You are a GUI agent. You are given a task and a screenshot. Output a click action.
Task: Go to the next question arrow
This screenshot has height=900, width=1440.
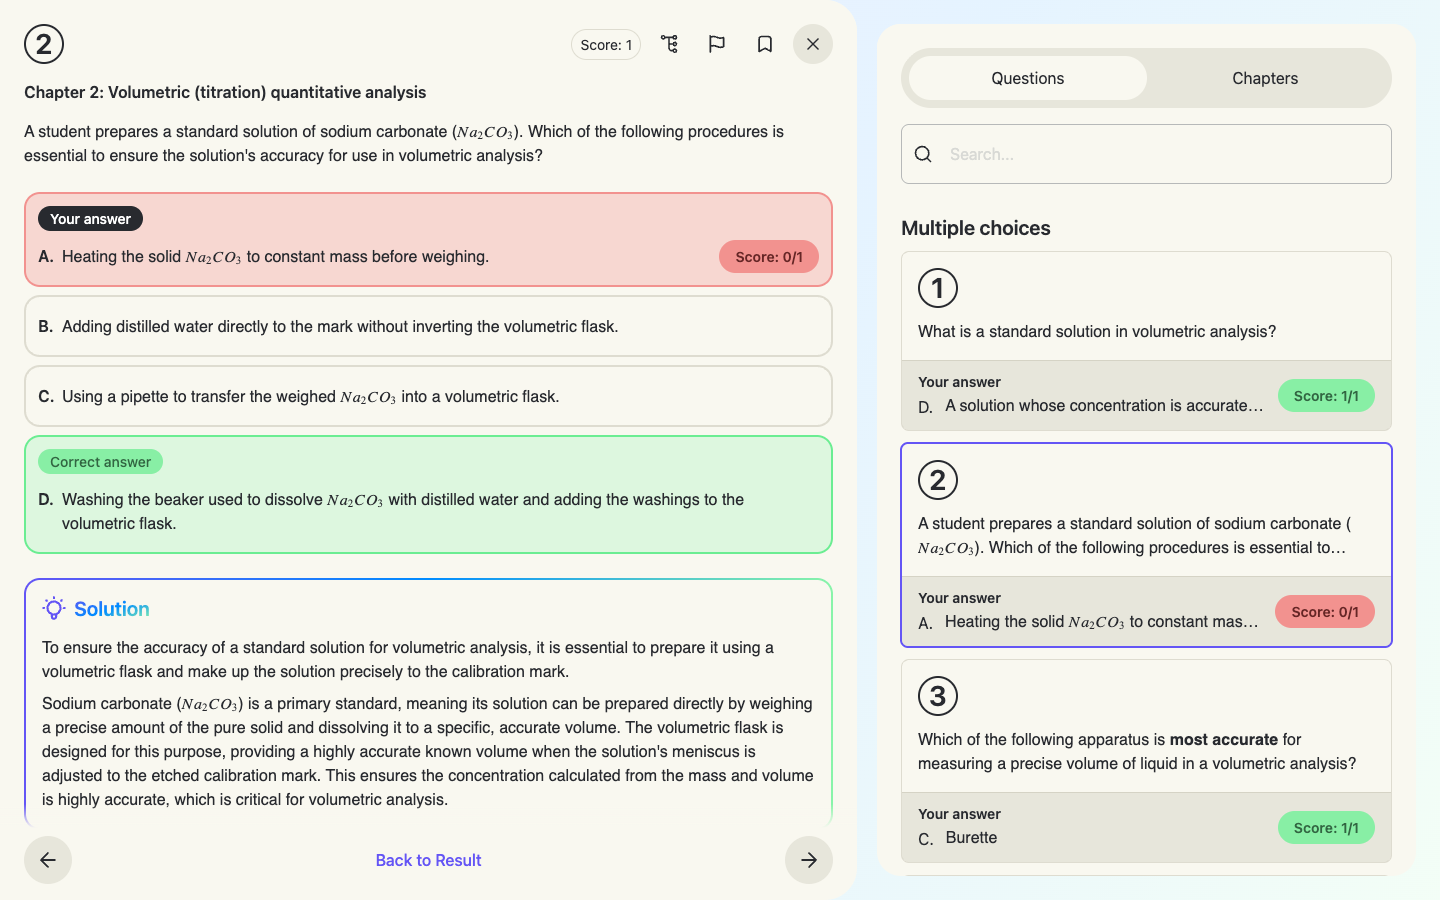809,860
